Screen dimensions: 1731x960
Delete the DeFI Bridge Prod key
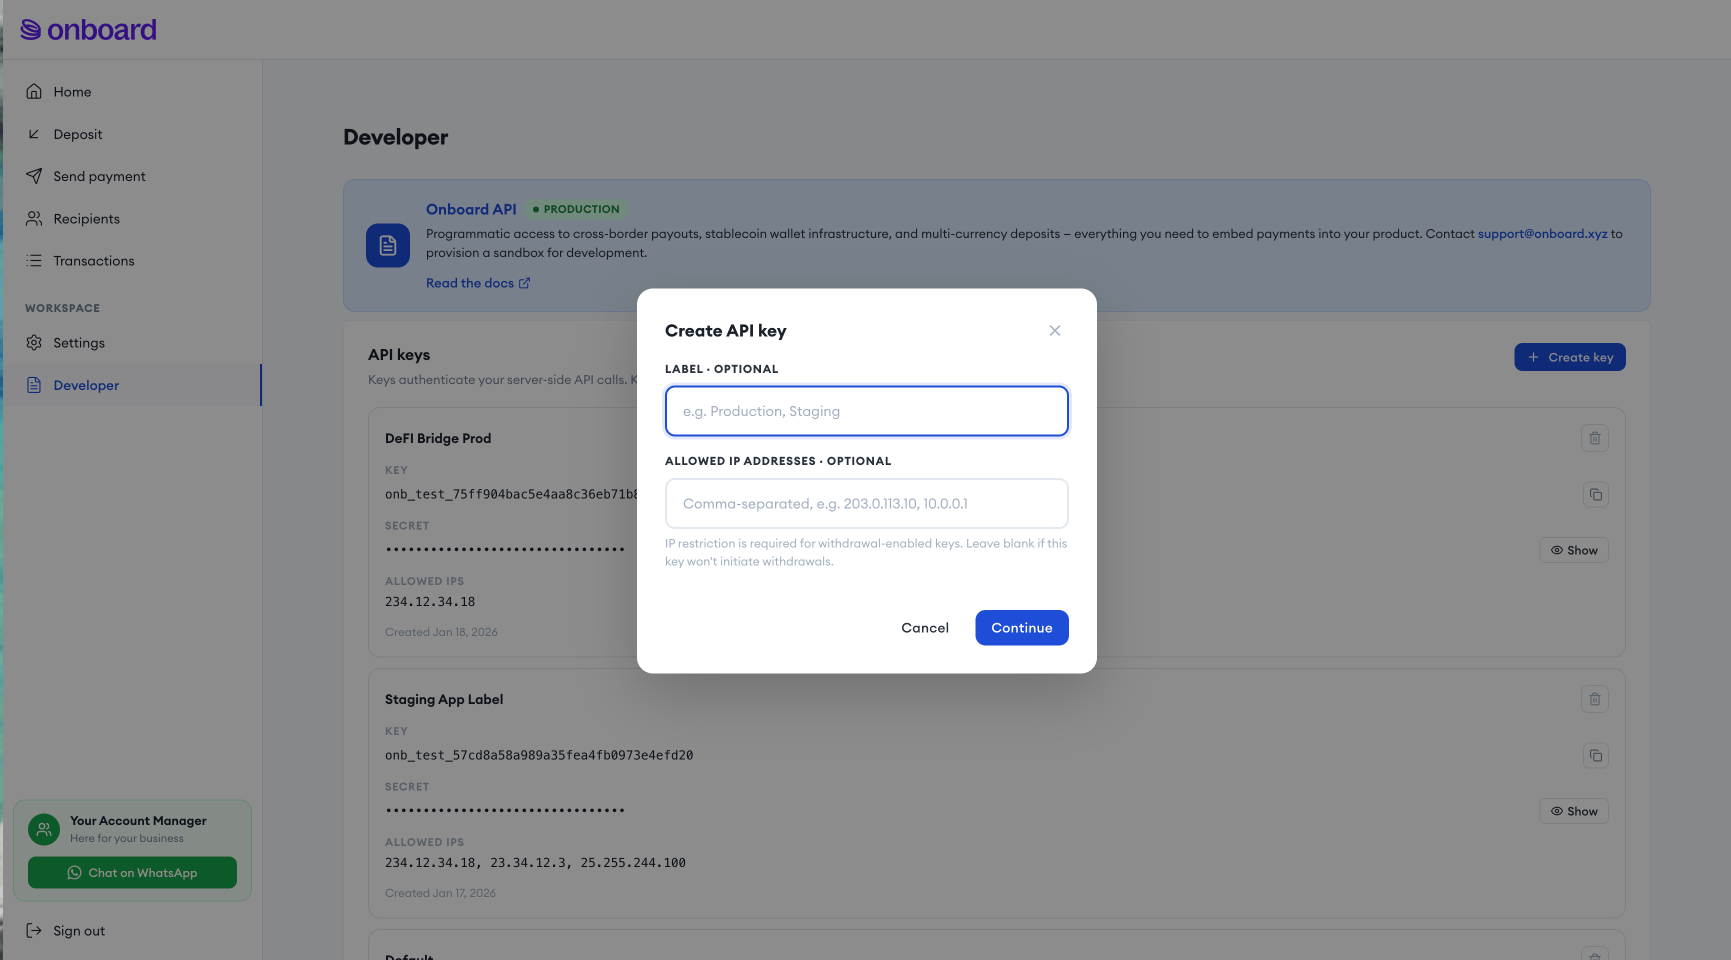pyautogui.click(x=1595, y=438)
